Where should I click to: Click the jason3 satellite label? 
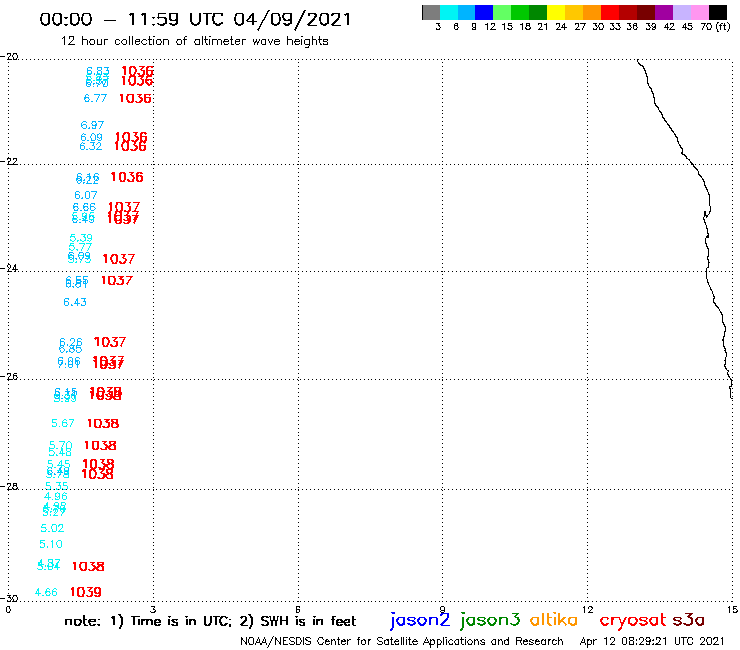click(490, 621)
